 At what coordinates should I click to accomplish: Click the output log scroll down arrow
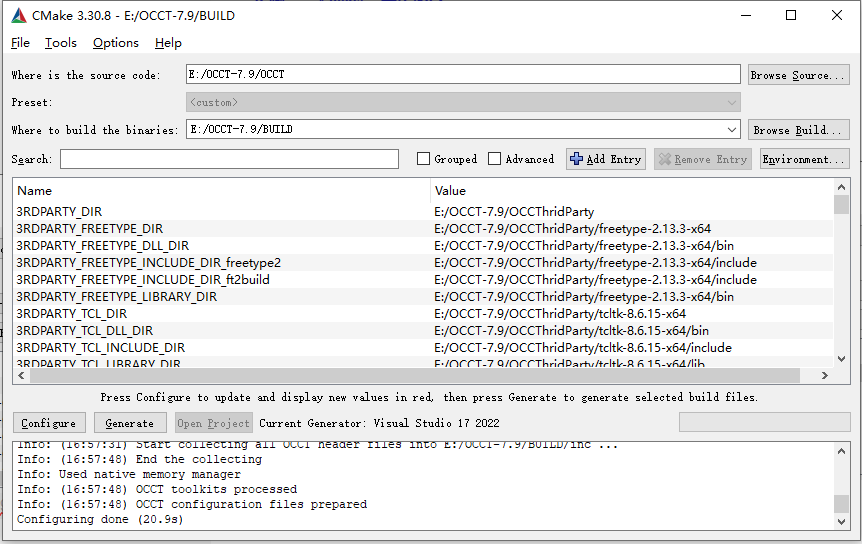[841, 521]
